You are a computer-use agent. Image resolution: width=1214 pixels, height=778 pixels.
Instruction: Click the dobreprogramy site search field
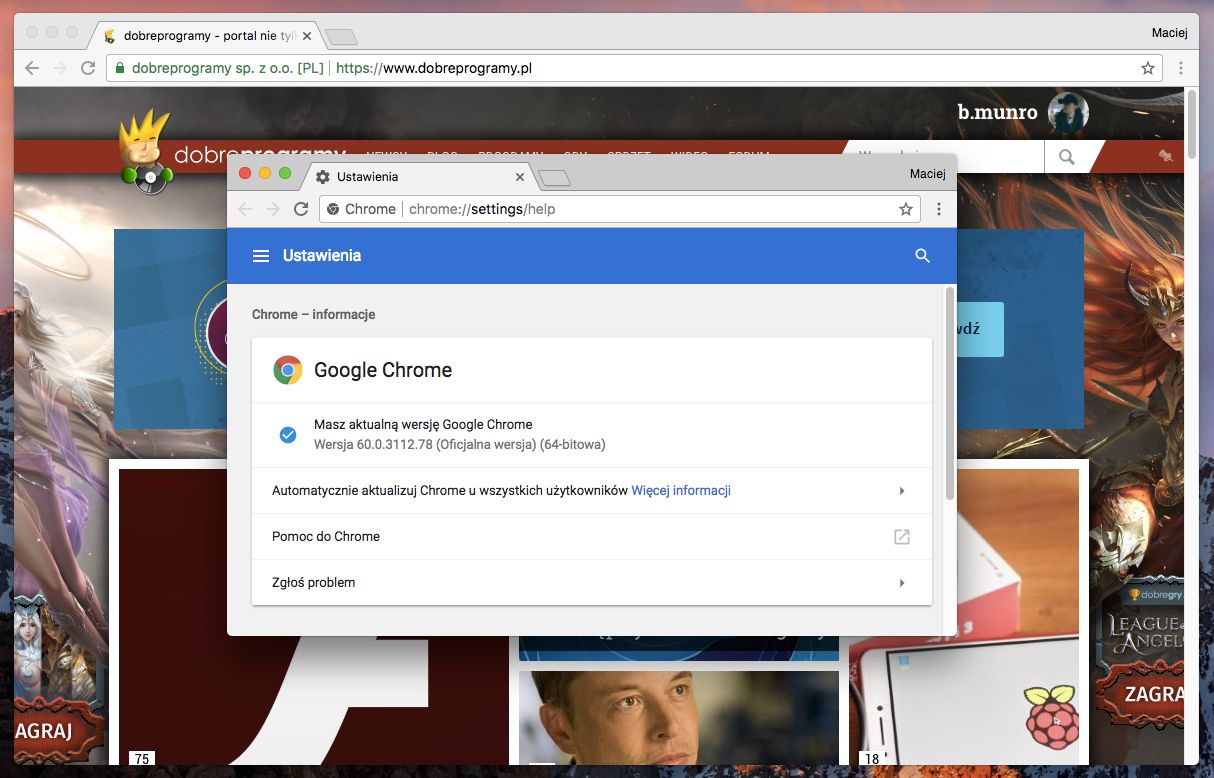point(945,156)
